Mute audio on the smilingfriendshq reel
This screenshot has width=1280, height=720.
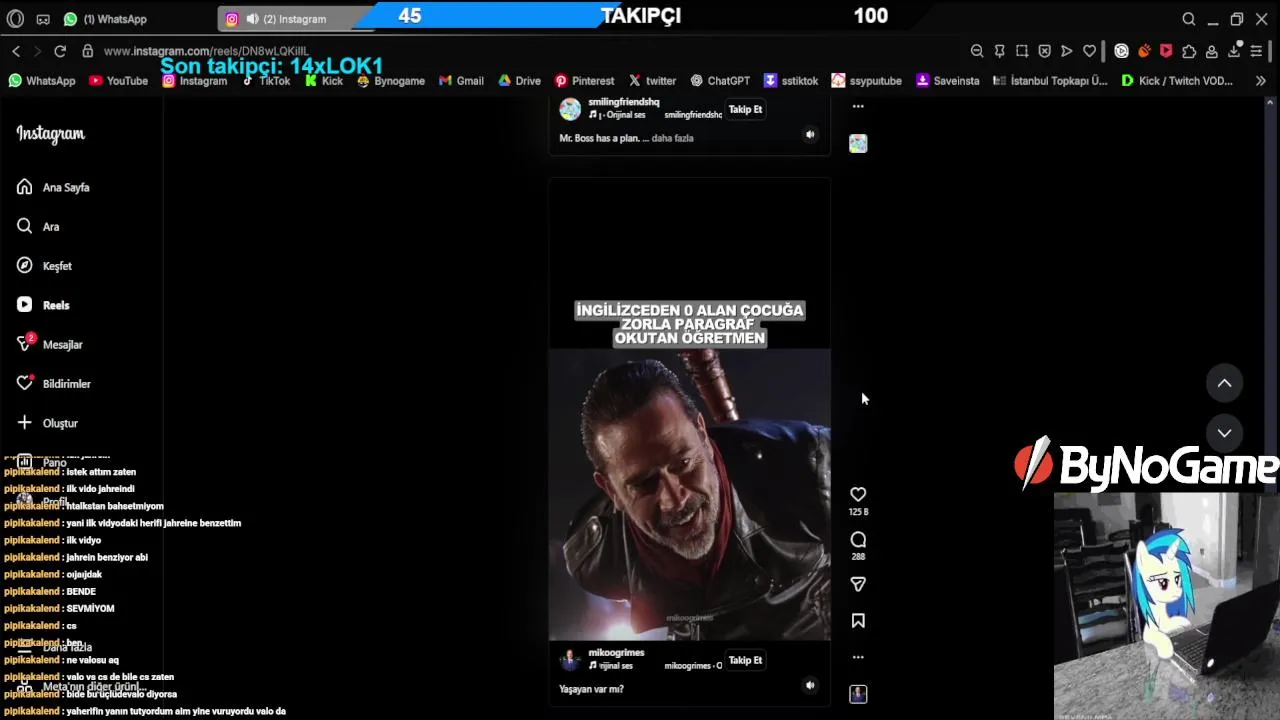coord(810,134)
